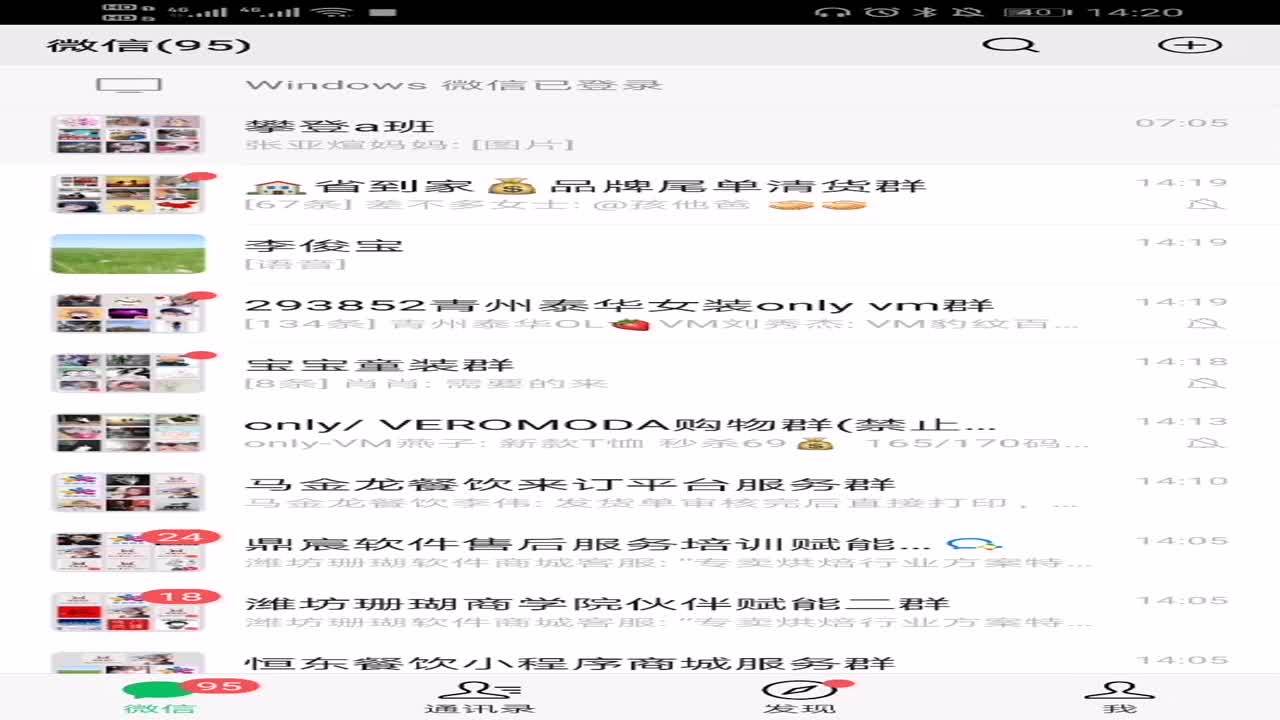Tap the 马金龙餐饮来订平台服务群 avatar
The width and height of the screenshot is (1280, 720).
[128, 493]
